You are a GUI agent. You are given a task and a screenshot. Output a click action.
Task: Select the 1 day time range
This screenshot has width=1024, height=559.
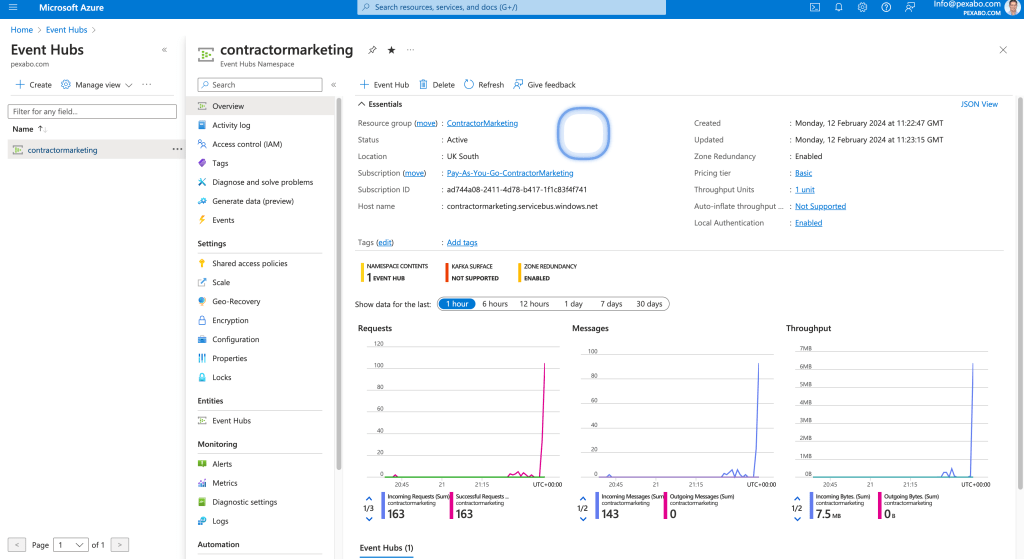[x=573, y=304]
